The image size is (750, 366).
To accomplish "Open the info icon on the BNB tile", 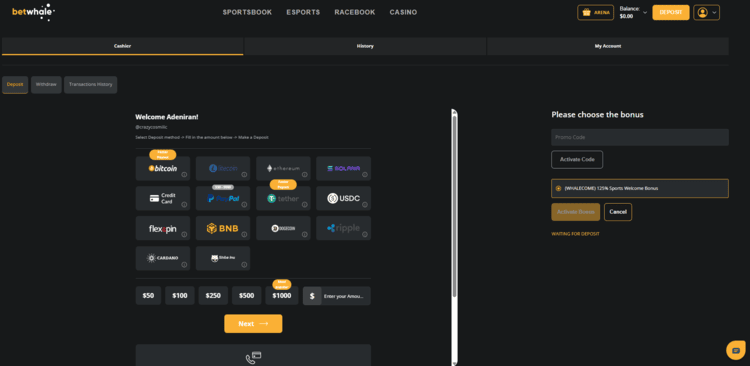I will pos(244,234).
